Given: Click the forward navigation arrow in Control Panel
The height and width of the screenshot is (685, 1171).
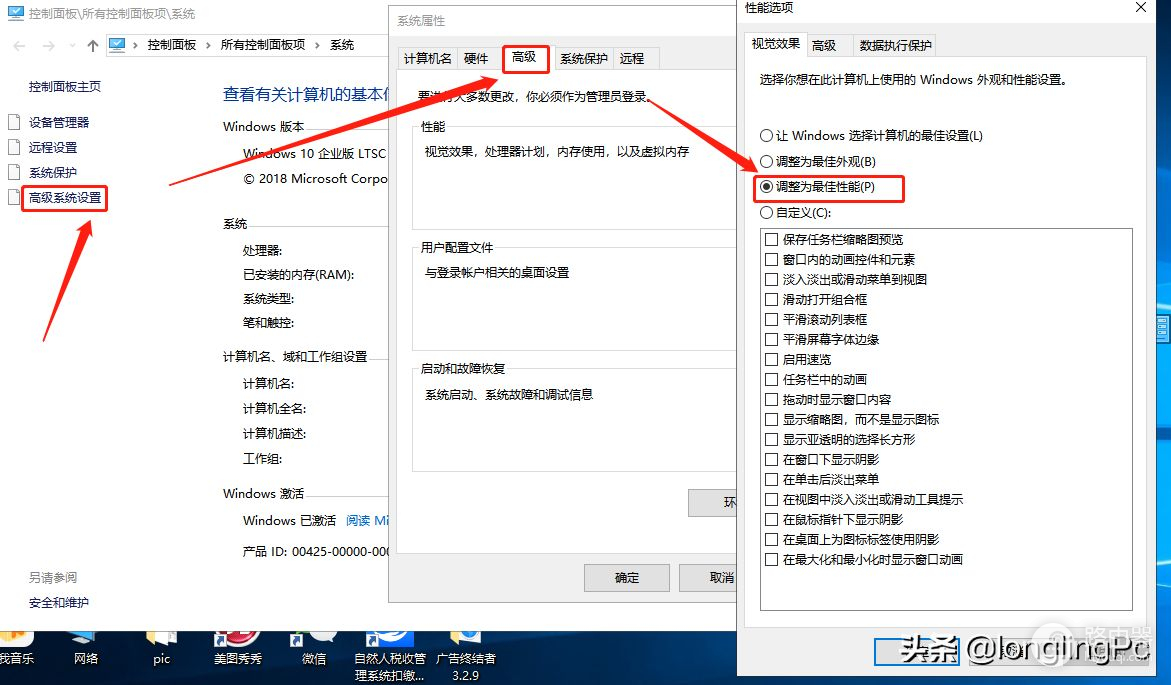Looking at the screenshot, I should (x=49, y=46).
